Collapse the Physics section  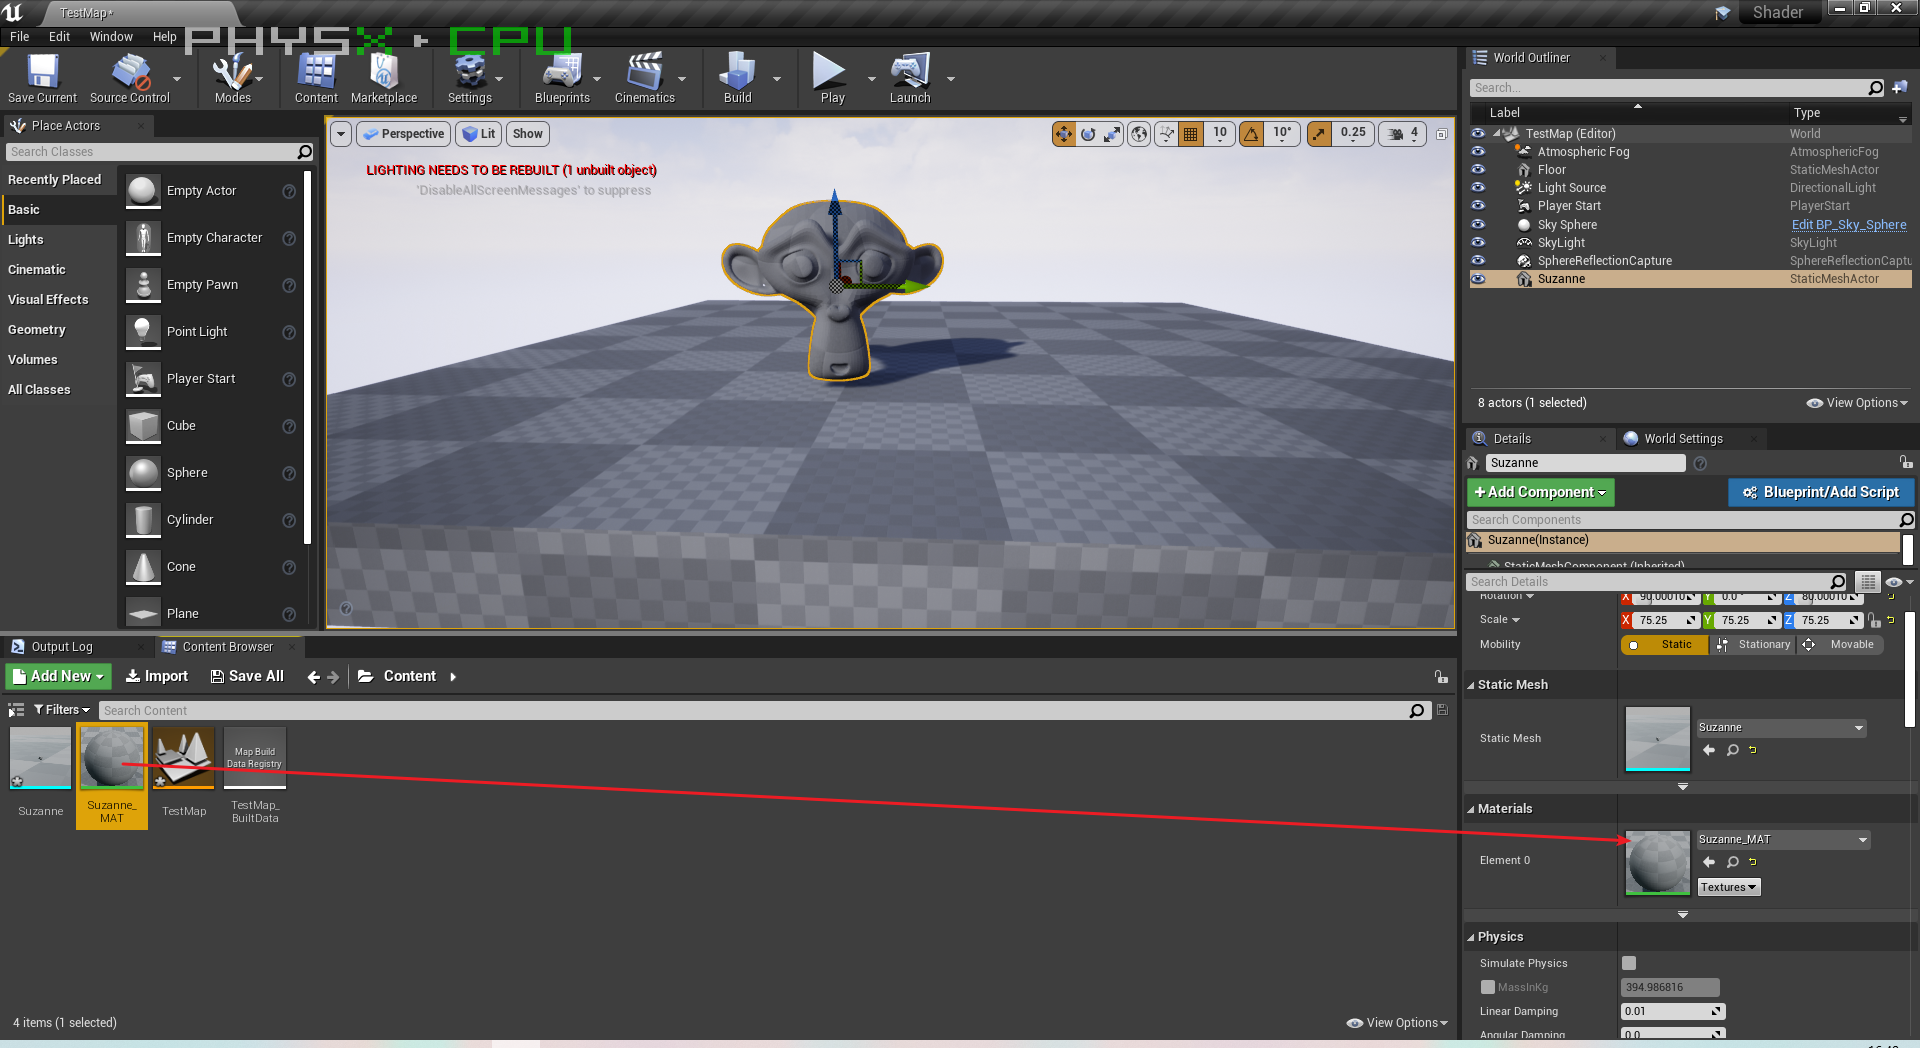1471,938
